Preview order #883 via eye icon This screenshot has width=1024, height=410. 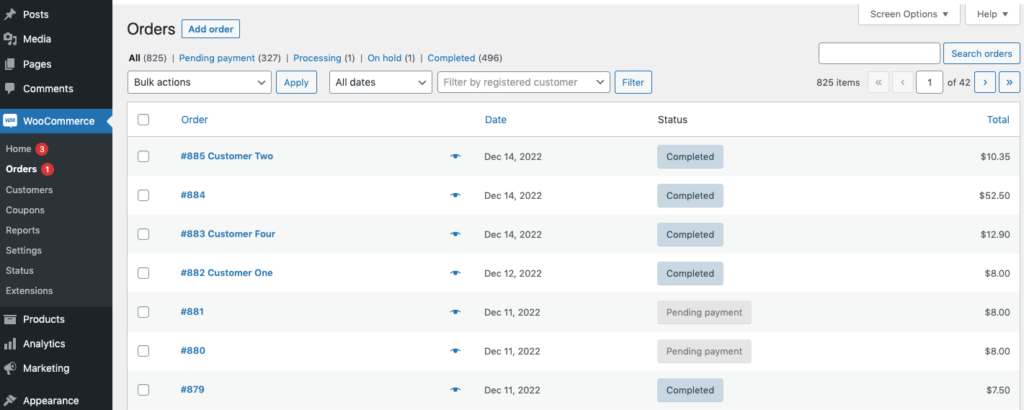click(x=455, y=234)
